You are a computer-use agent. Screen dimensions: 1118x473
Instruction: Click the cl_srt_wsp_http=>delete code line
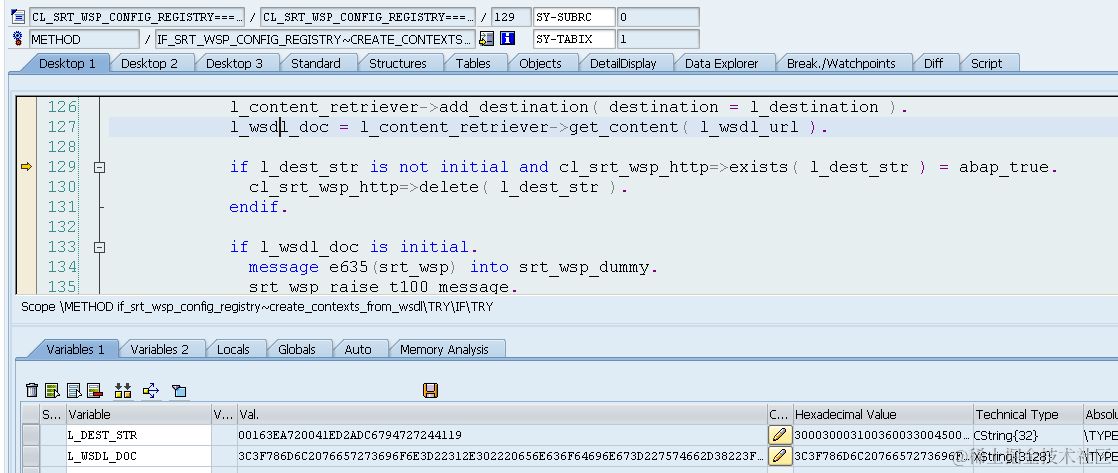tap(439, 187)
